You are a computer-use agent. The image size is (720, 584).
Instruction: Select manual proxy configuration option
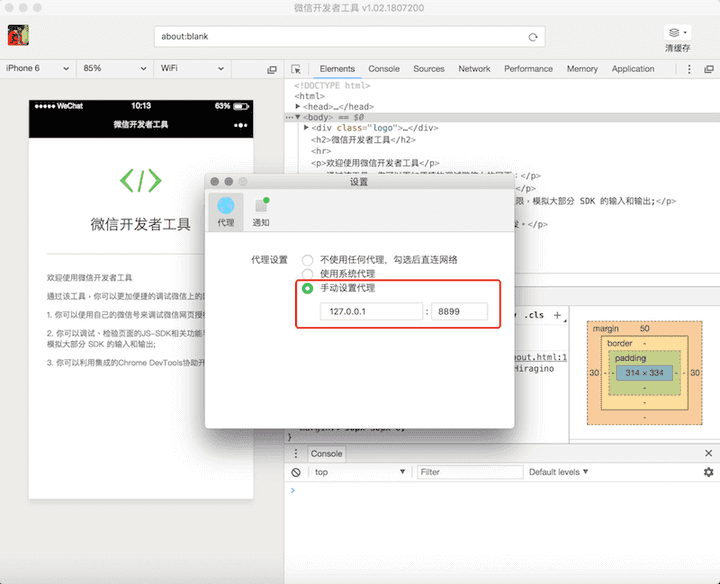click(x=307, y=288)
